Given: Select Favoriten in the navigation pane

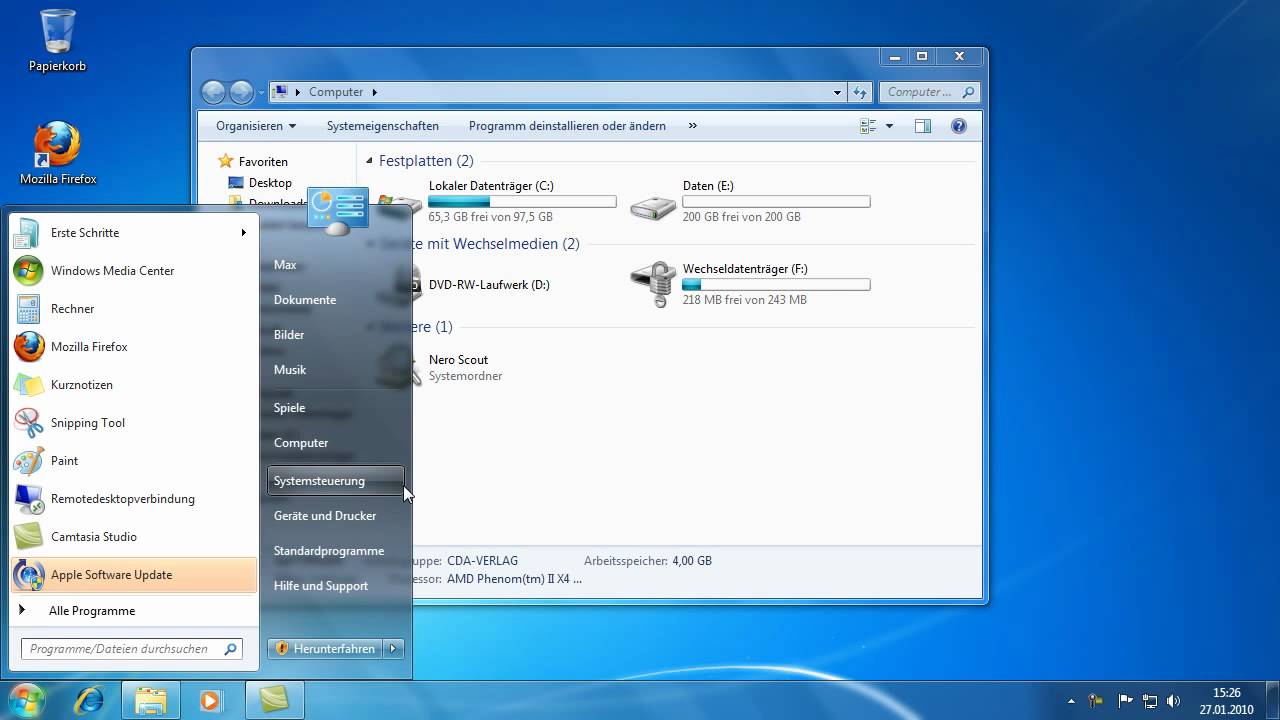Looking at the screenshot, I should [x=263, y=162].
